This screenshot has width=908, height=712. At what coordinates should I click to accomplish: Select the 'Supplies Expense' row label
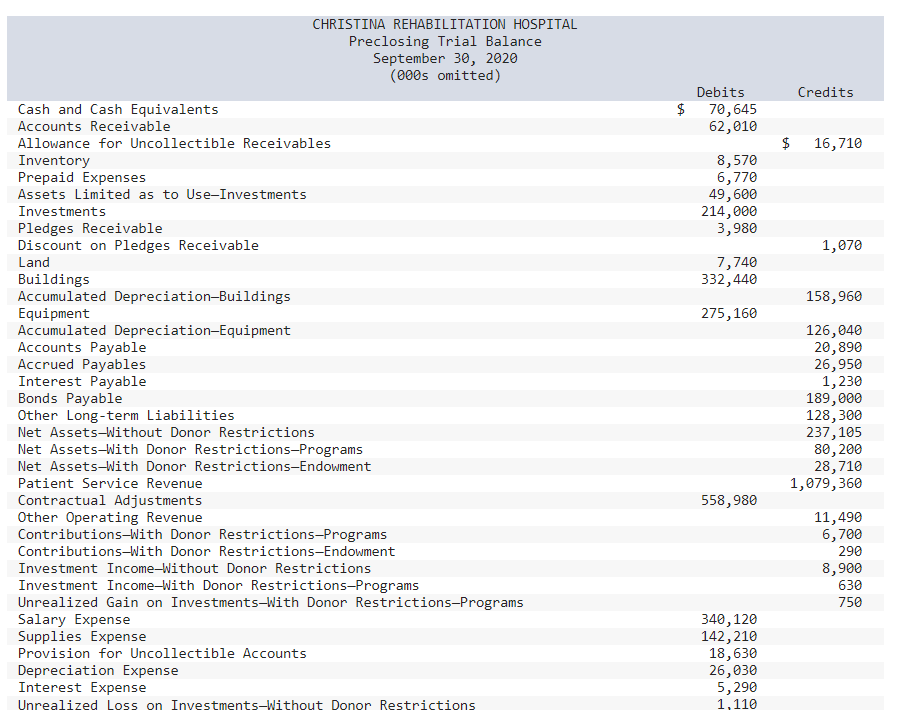point(82,637)
